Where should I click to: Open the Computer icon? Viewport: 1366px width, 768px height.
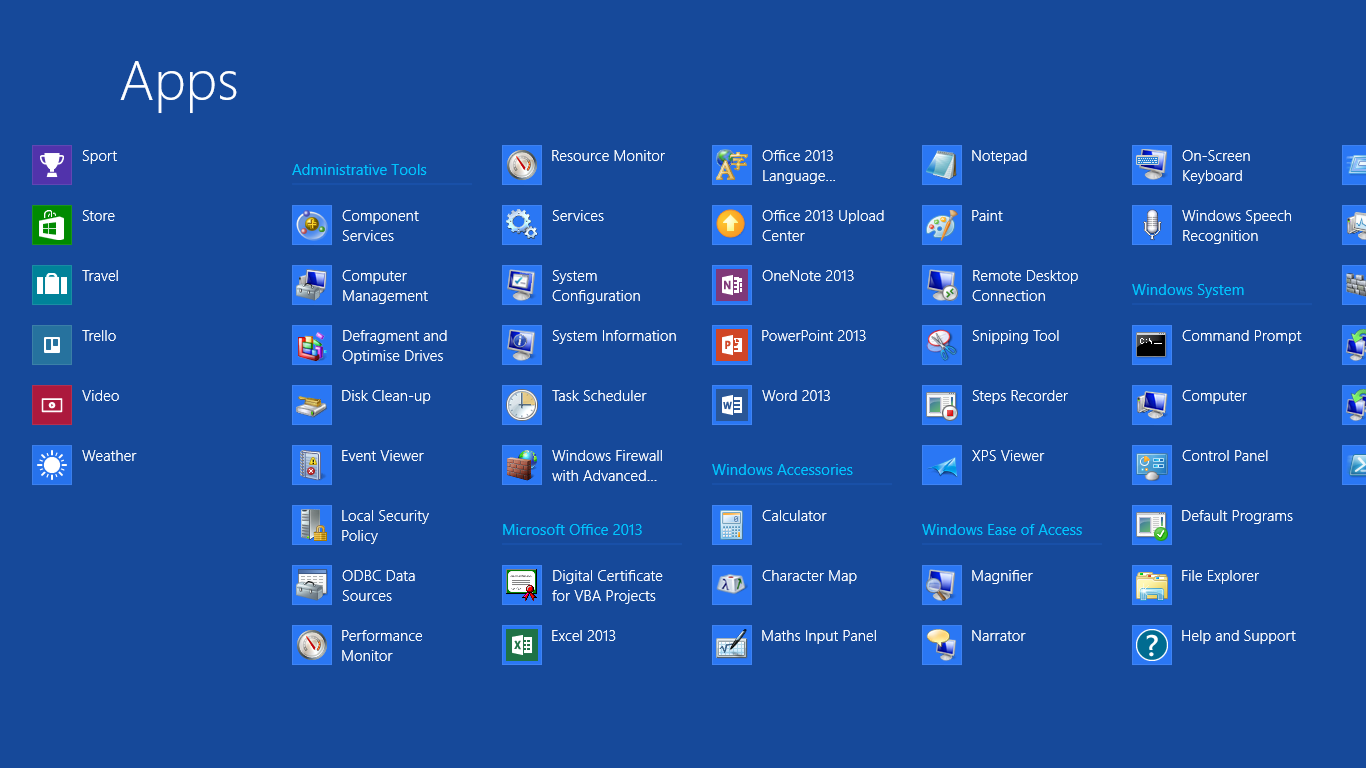1152,405
